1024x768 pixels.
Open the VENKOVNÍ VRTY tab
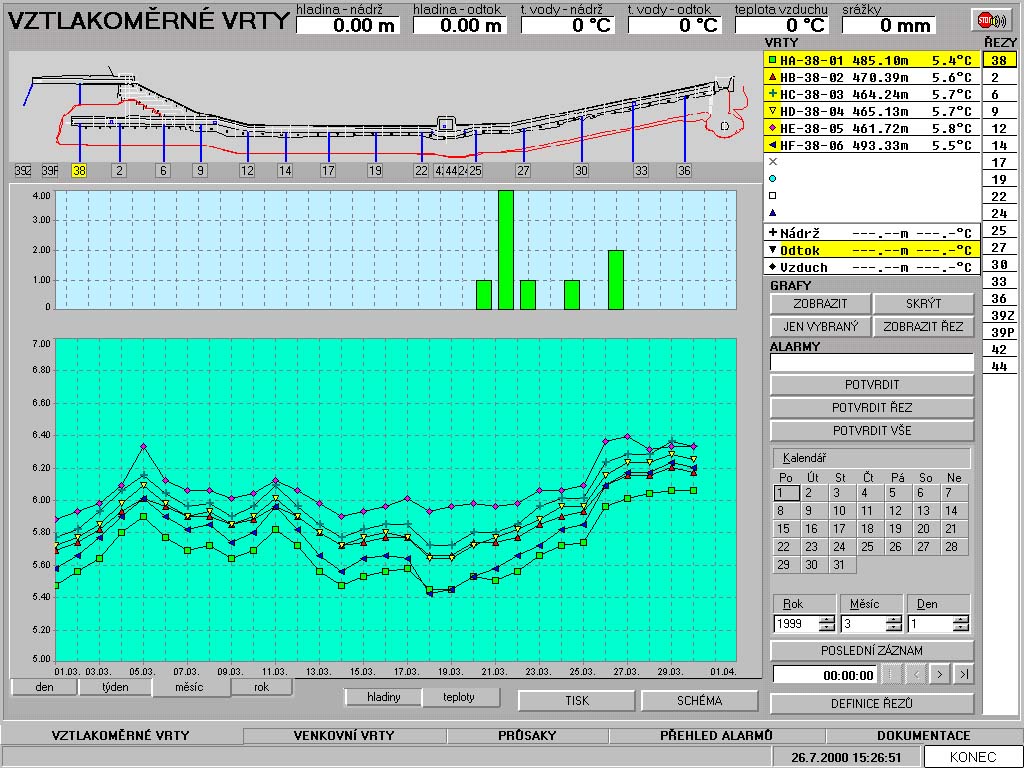pos(344,736)
